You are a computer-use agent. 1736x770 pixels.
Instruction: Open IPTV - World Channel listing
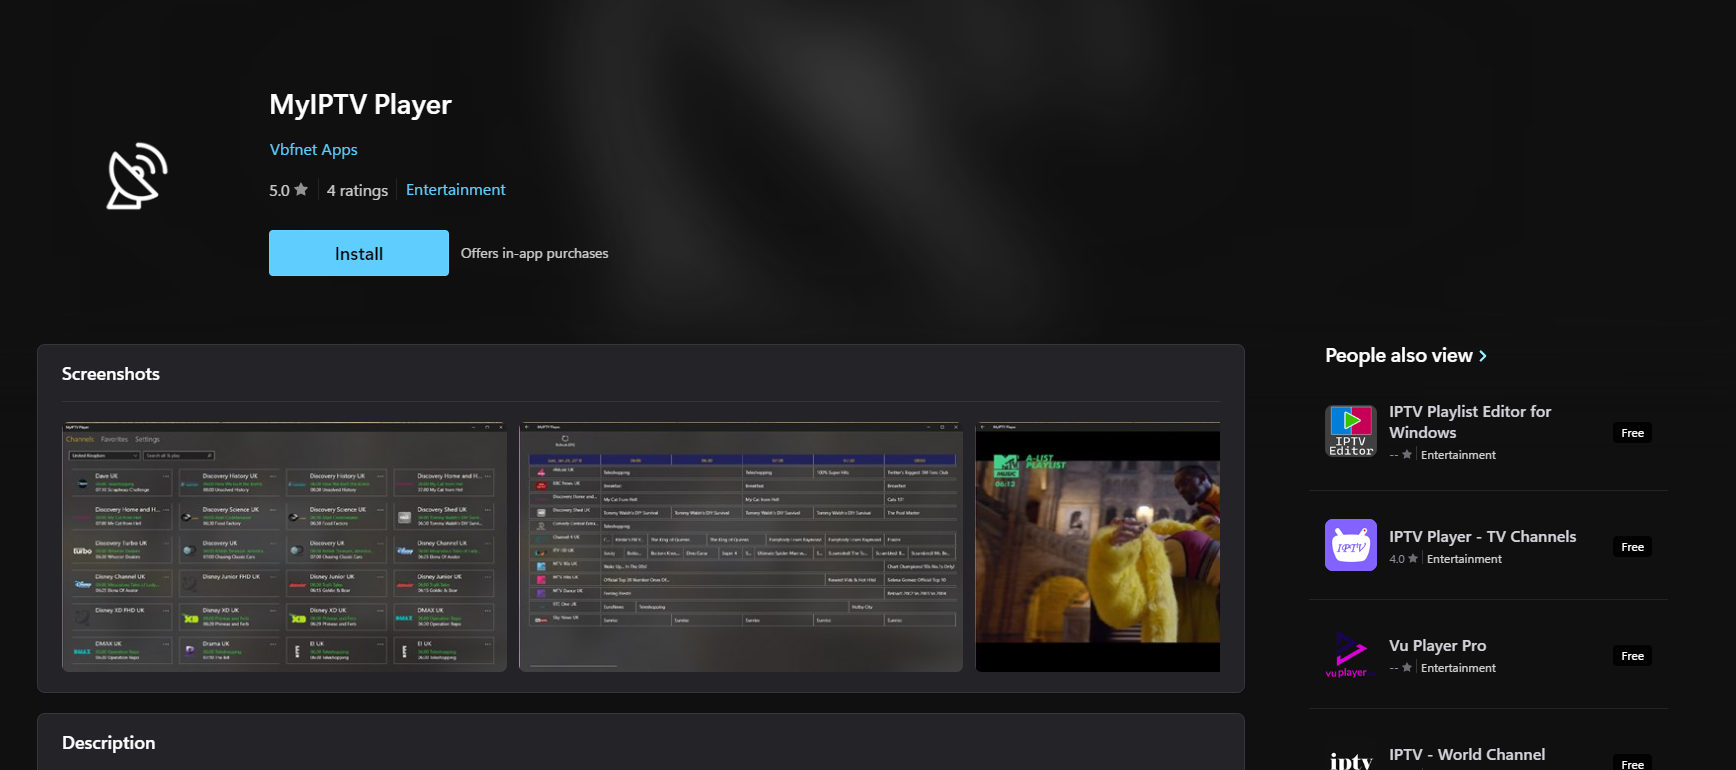[1467, 755]
